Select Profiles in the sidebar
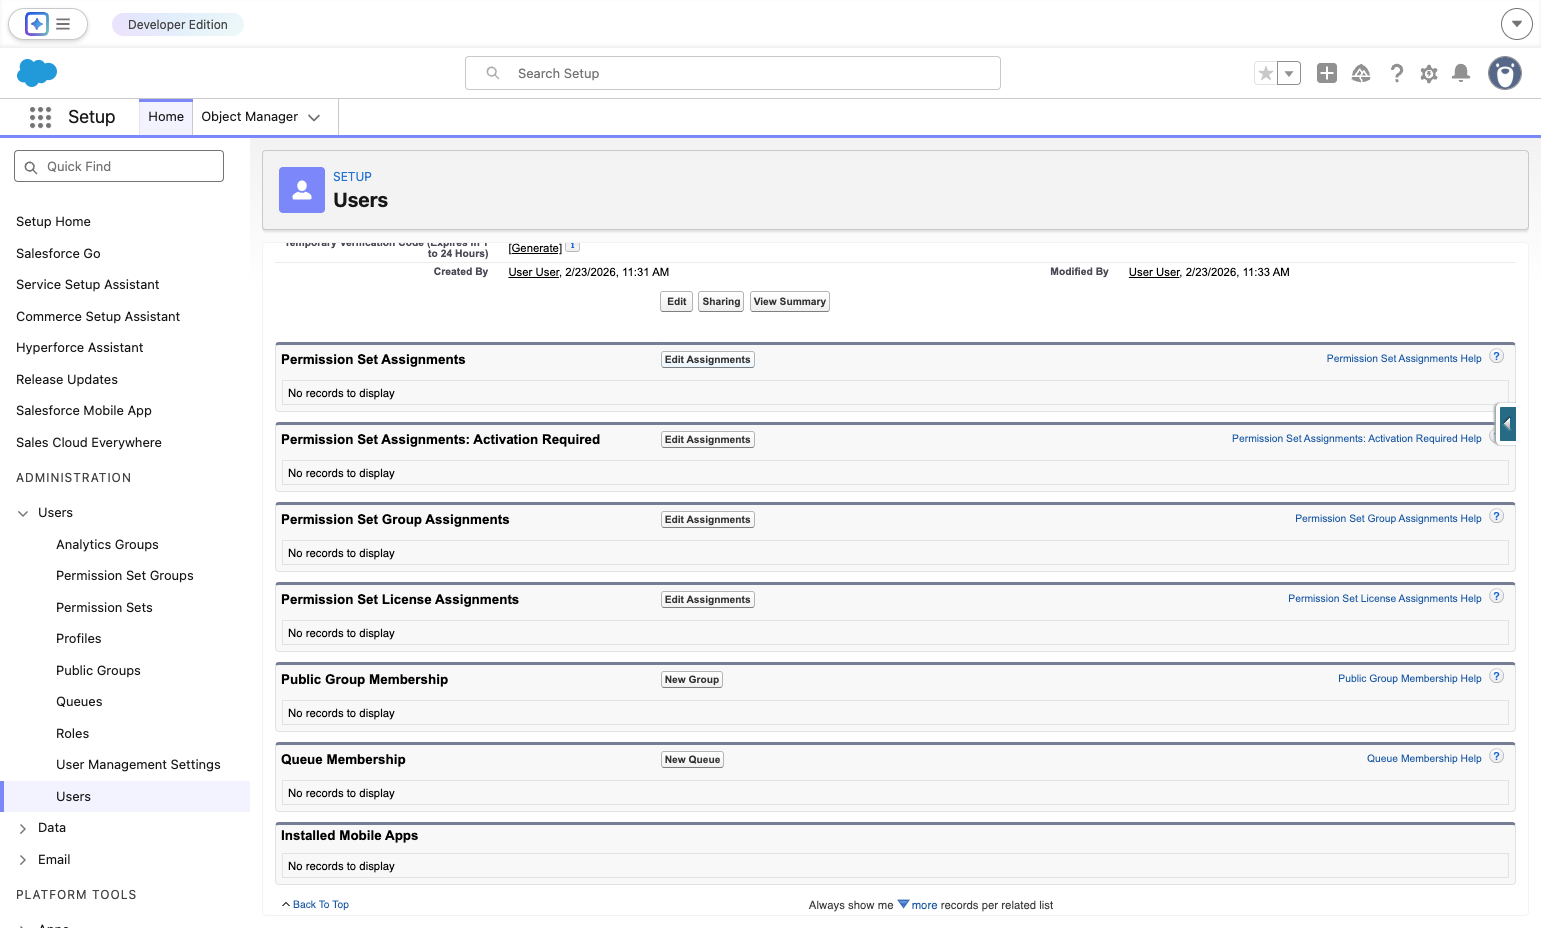1541x928 pixels. pos(79,639)
